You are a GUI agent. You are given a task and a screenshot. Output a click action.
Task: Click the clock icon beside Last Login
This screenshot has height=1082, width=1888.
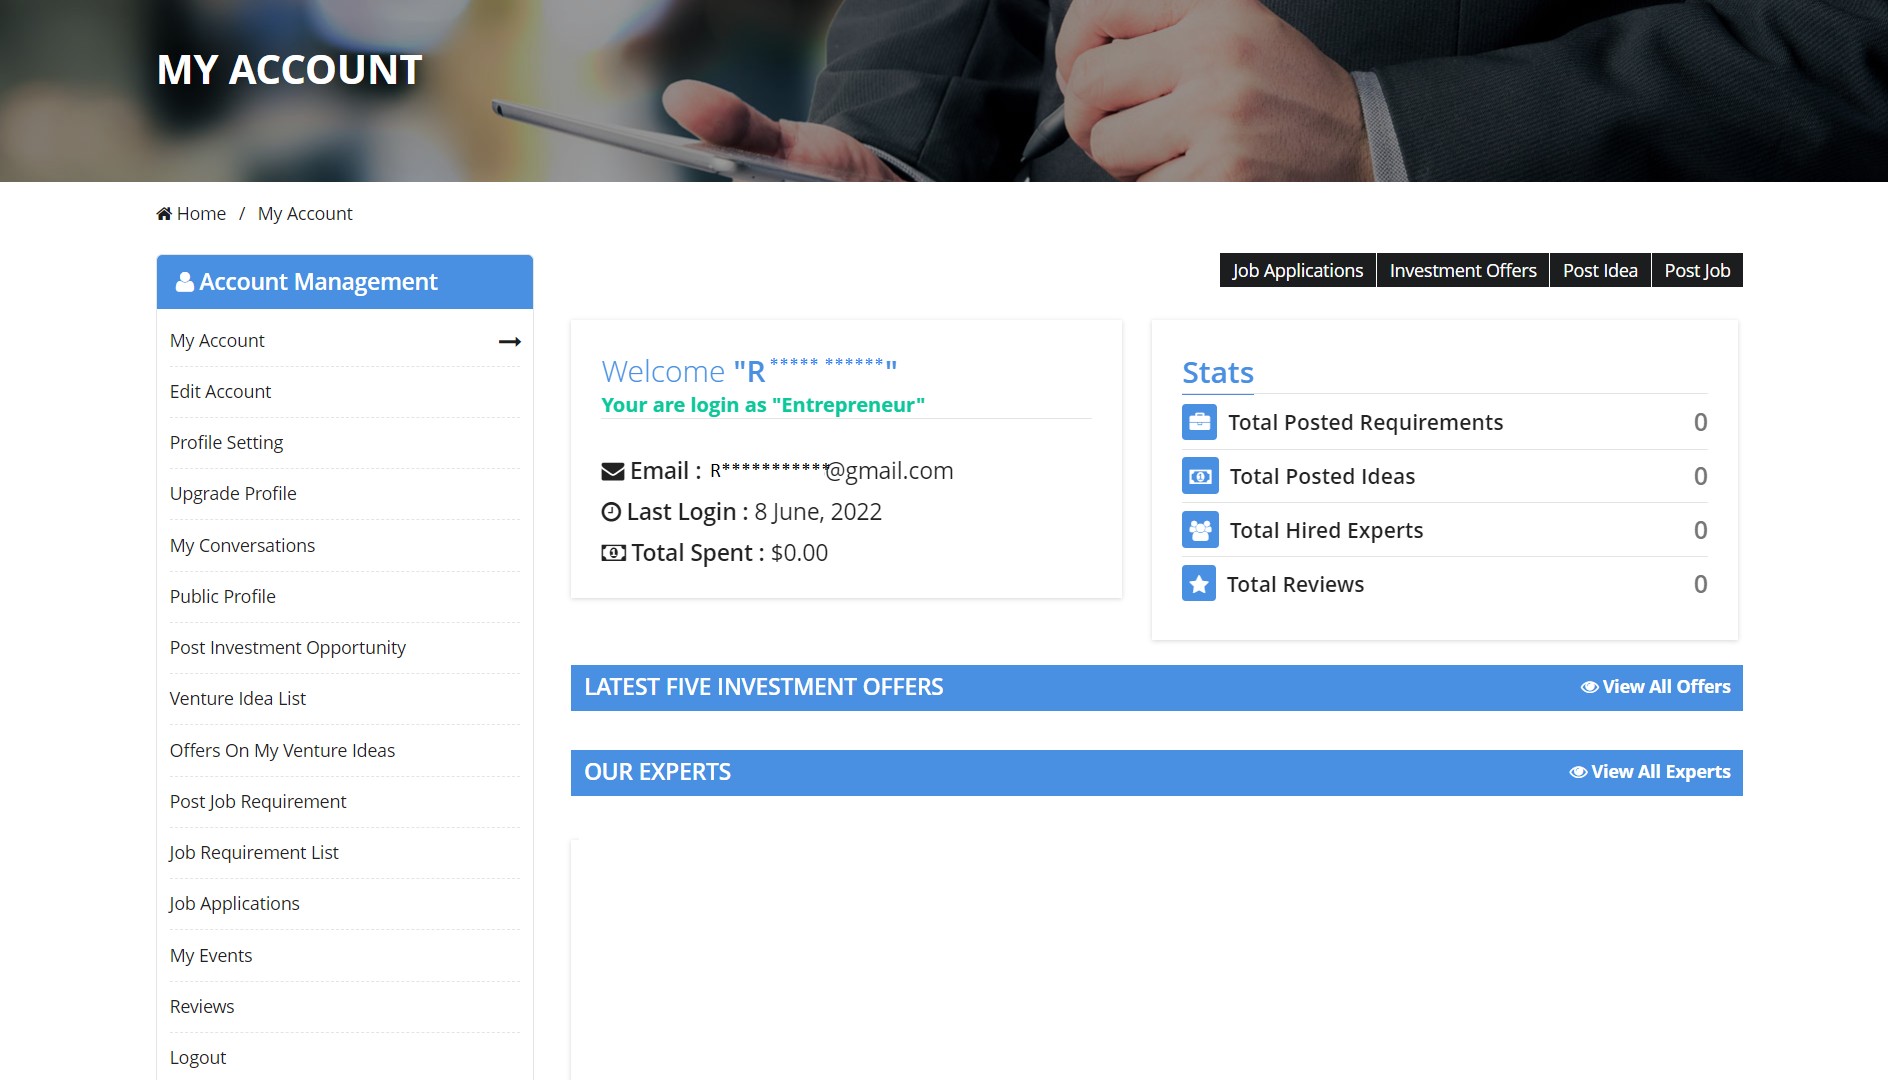[x=611, y=512]
